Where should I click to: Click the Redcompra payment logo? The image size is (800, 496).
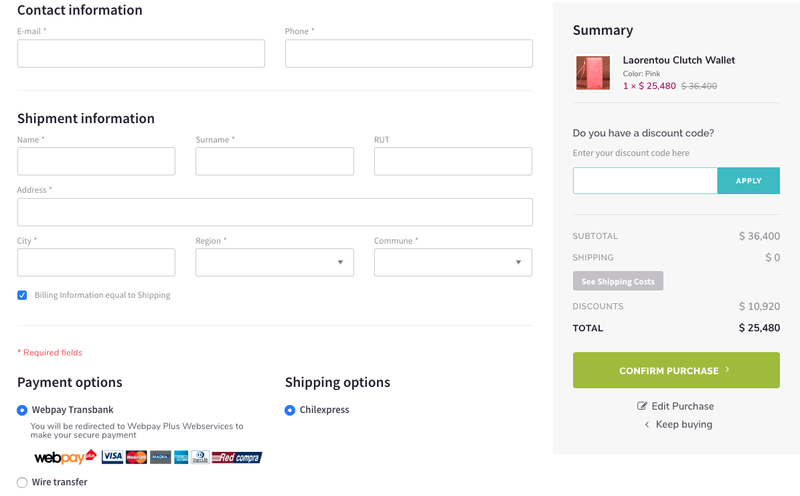[237, 457]
